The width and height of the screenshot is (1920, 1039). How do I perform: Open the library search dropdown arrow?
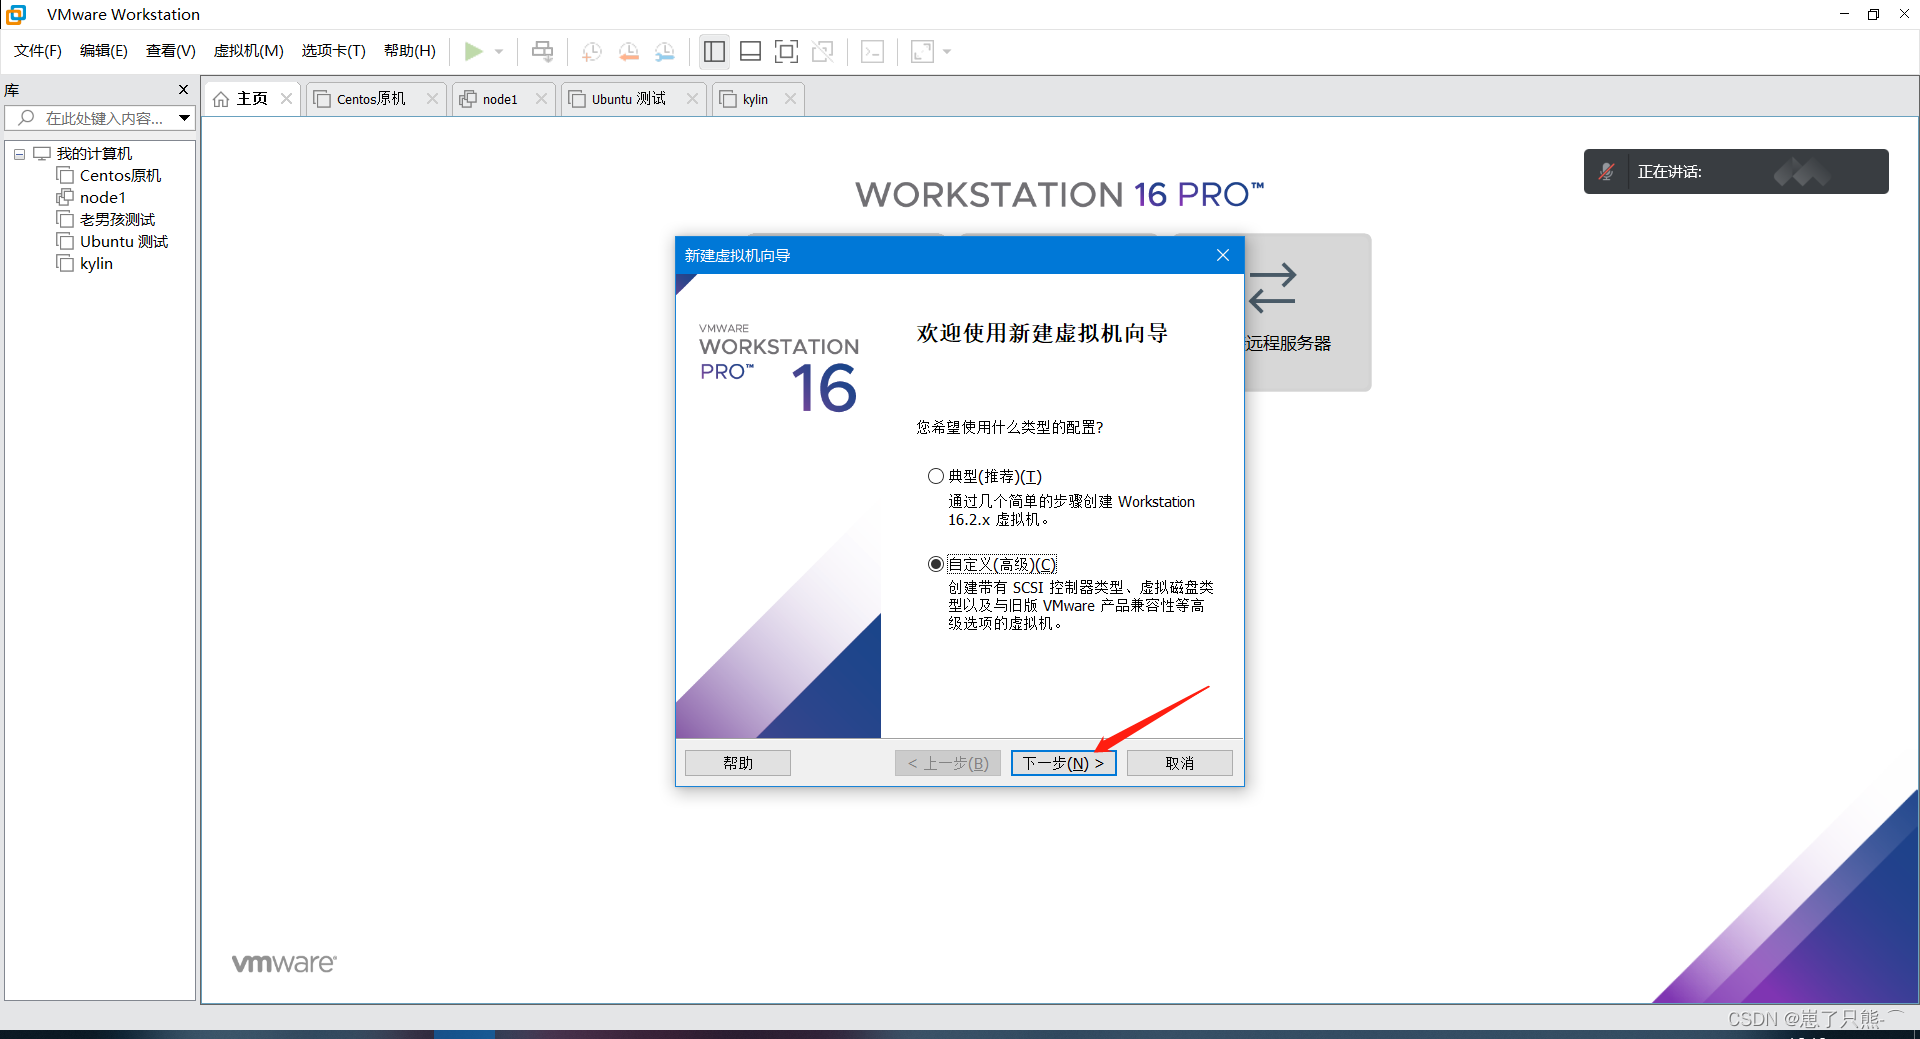pyautogui.click(x=185, y=118)
